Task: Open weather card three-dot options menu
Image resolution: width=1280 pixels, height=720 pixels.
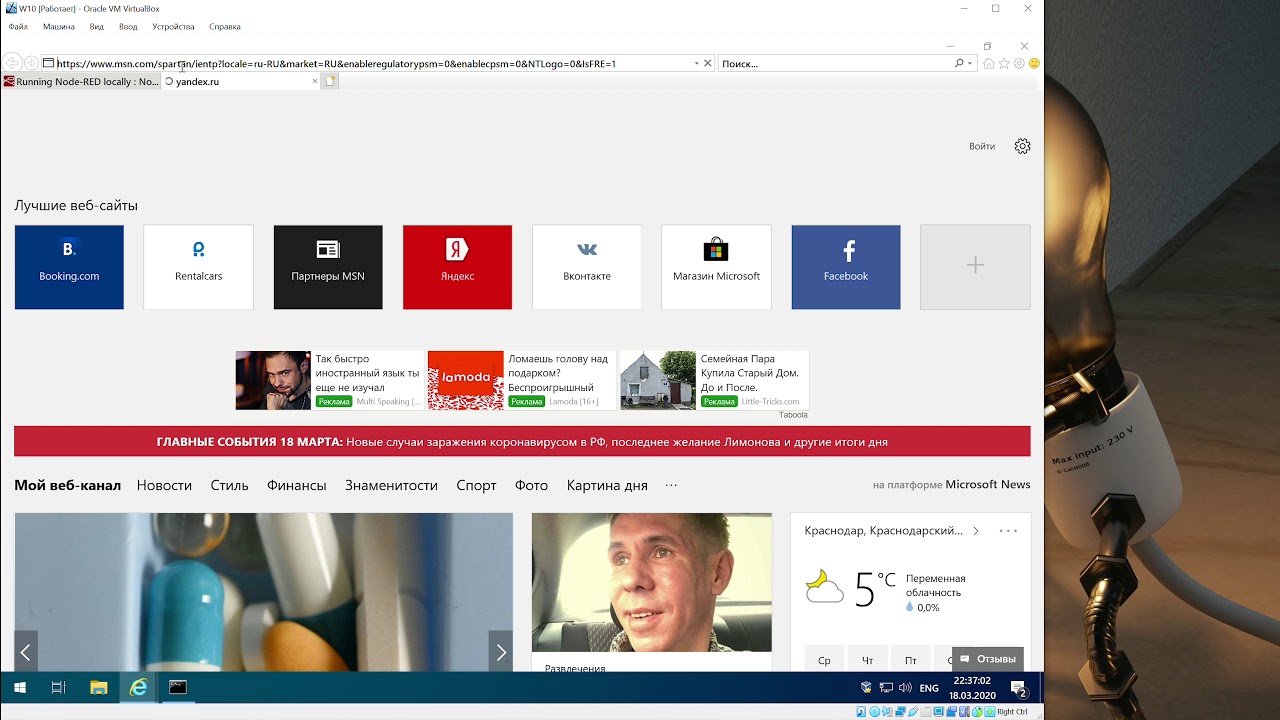Action: [1008, 531]
